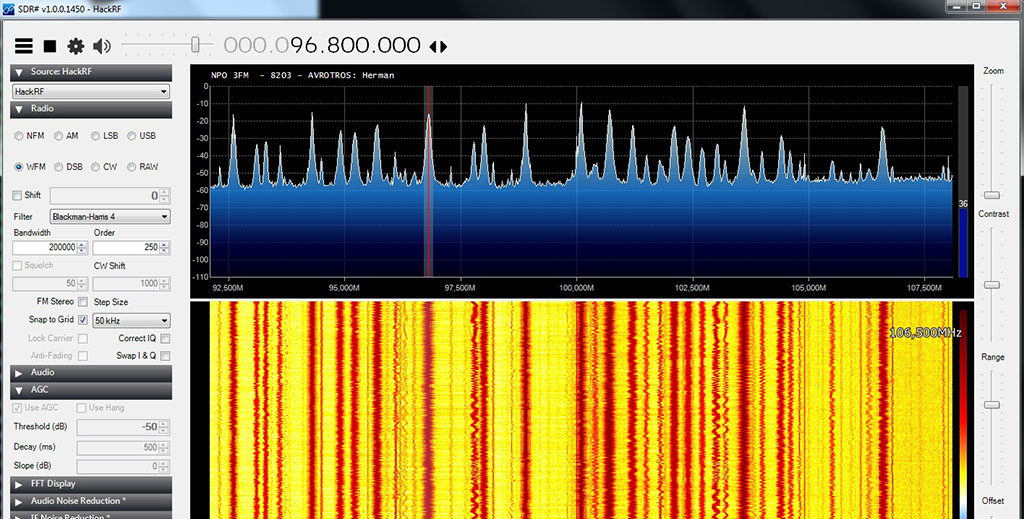Expand the FFT Display panel
Screen dimensions: 1024x519
coord(19,484)
